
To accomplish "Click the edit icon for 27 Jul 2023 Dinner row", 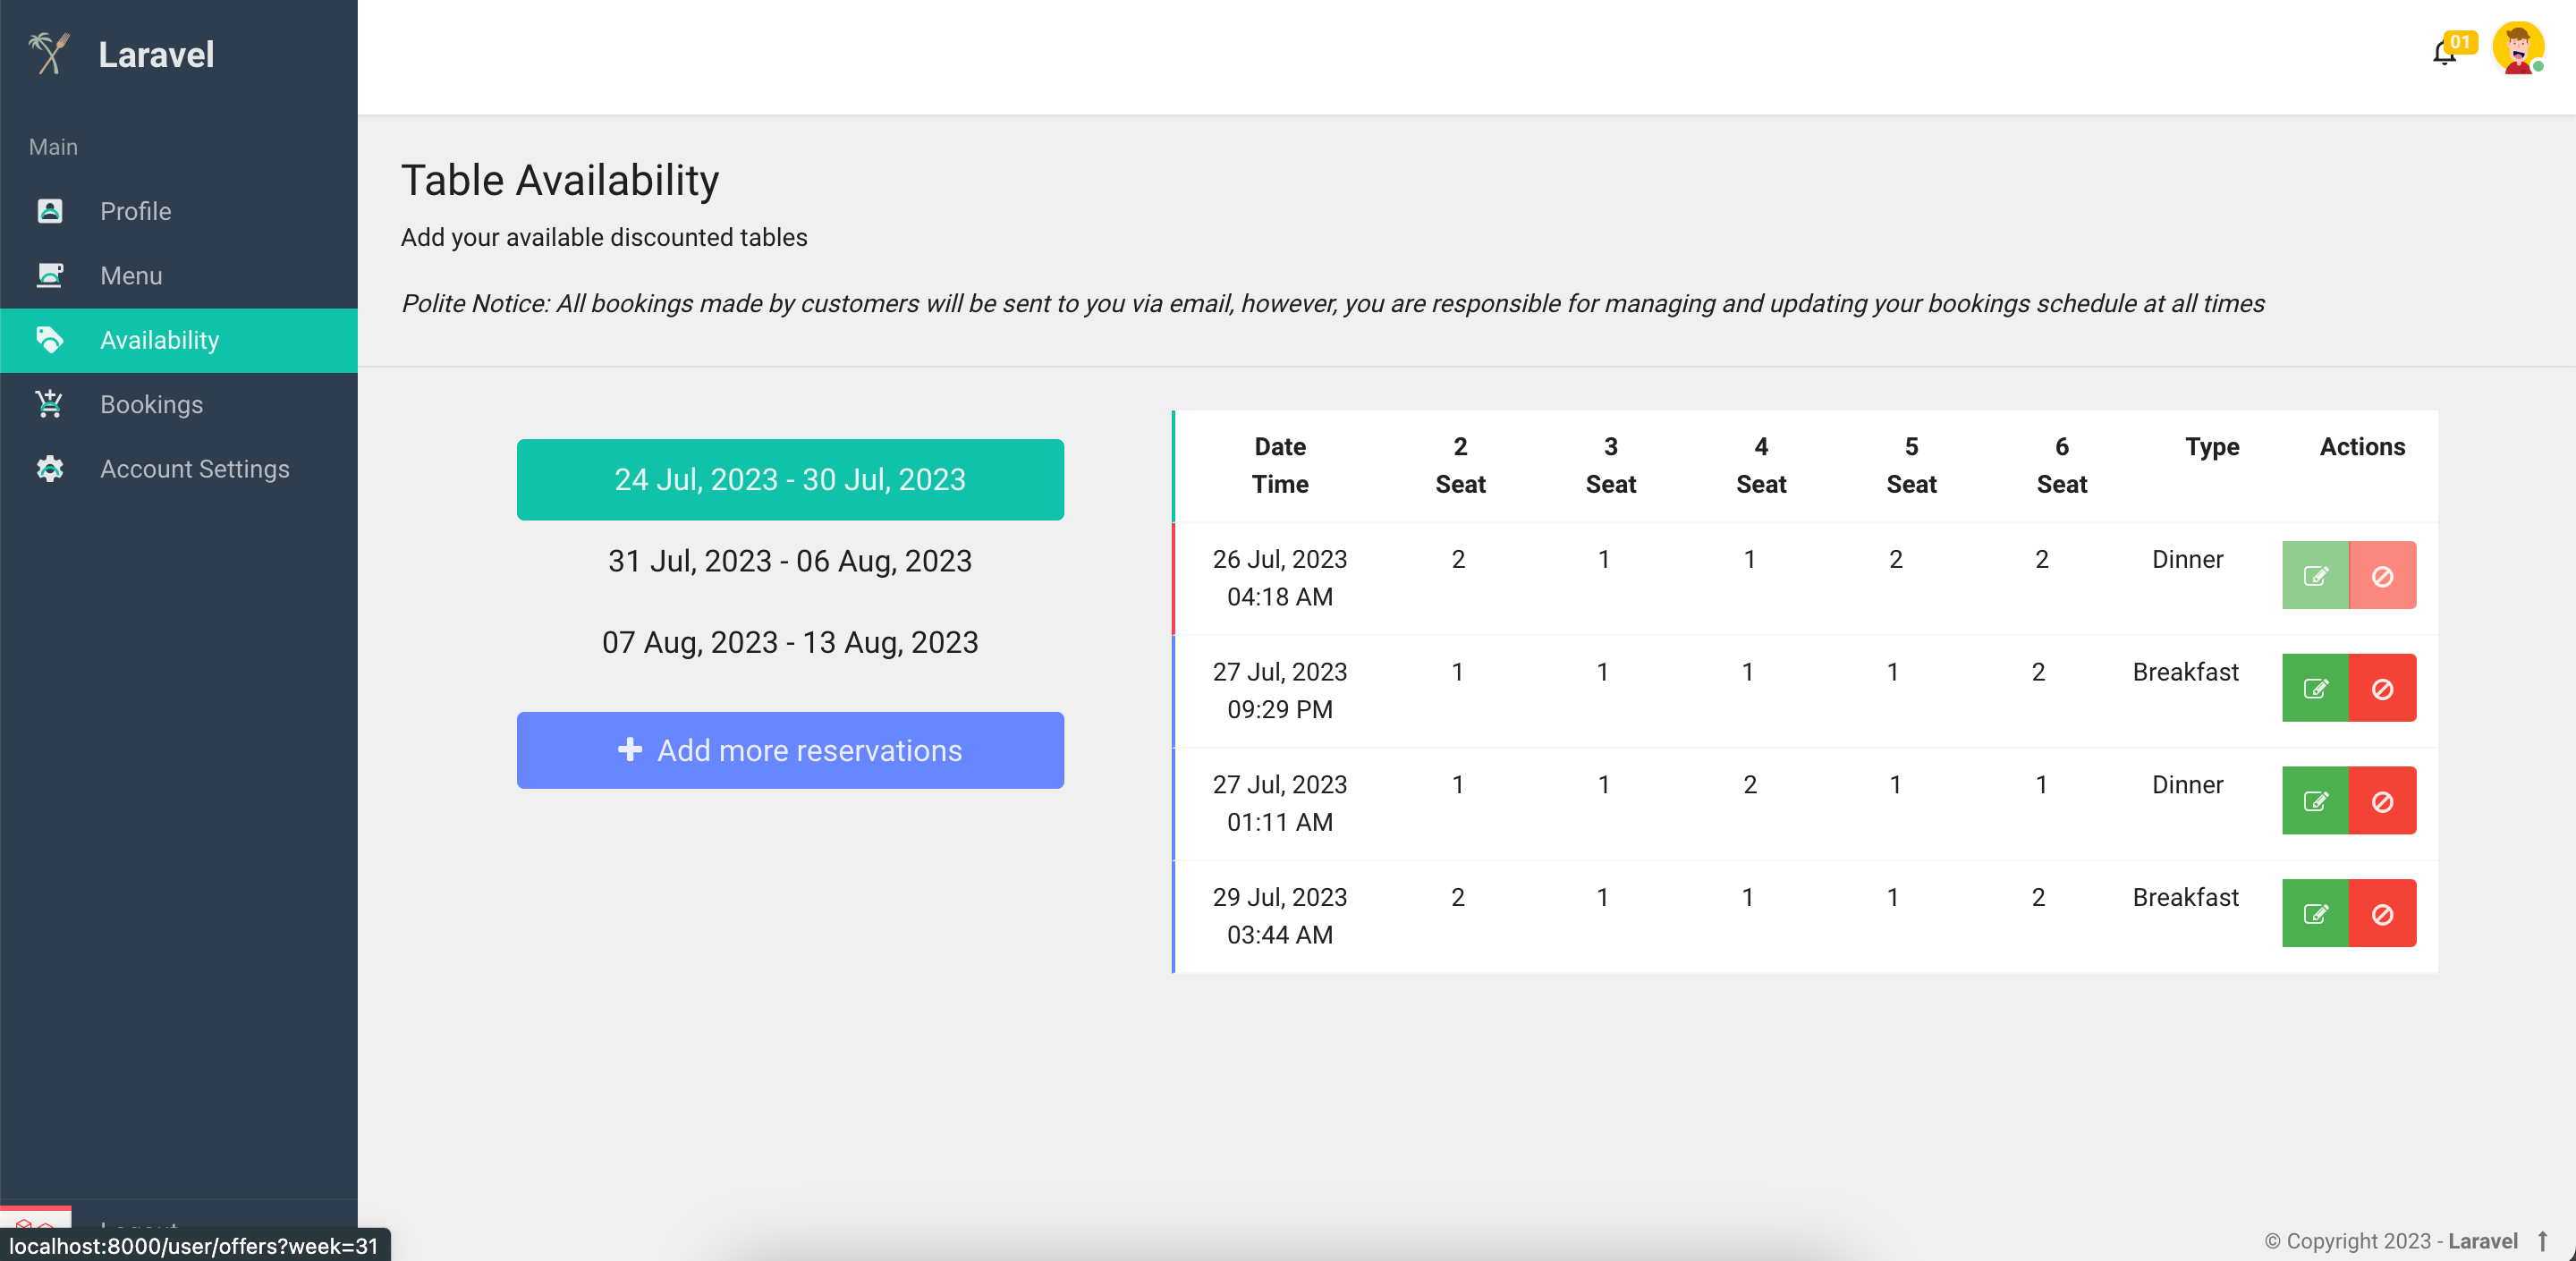I will click(2317, 800).
